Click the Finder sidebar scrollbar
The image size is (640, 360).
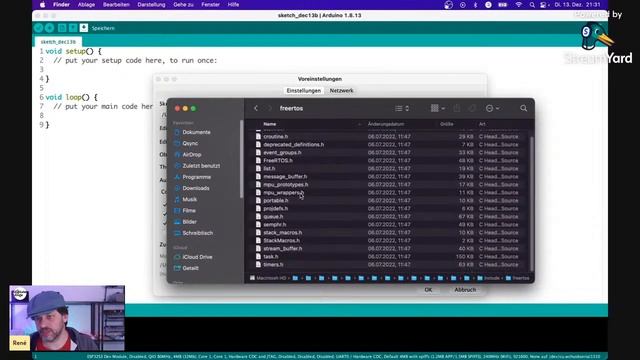pyautogui.click(x=242, y=159)
